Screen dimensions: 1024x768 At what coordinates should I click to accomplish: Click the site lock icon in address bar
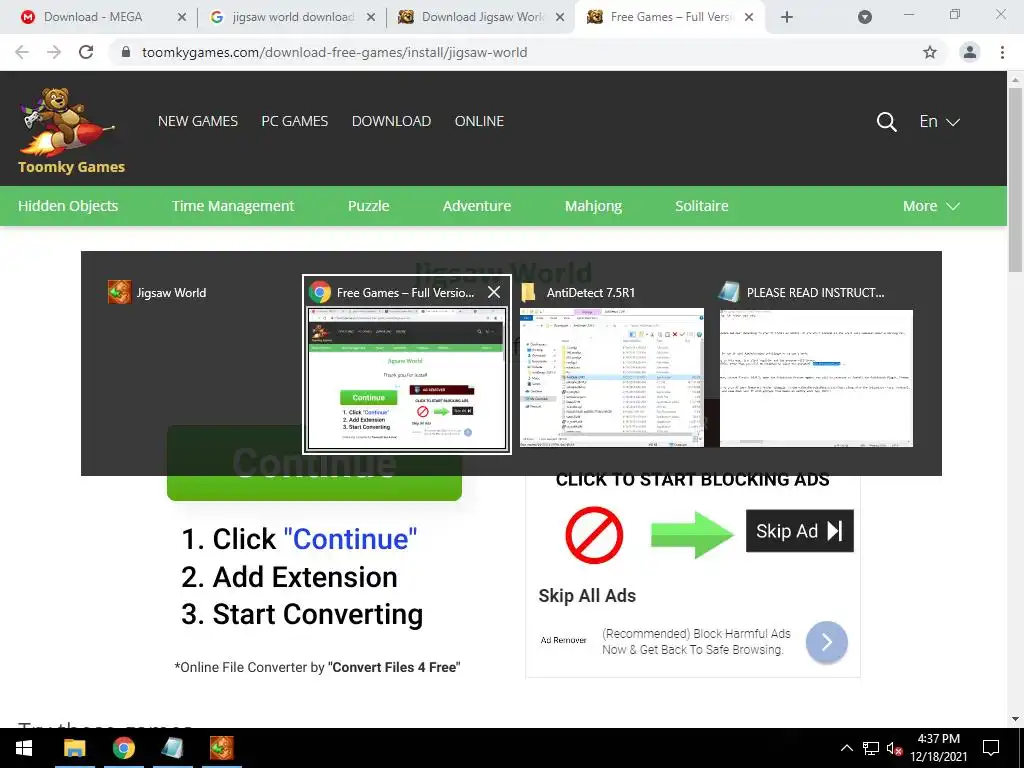pyautogui.click(x=126, y=52)
